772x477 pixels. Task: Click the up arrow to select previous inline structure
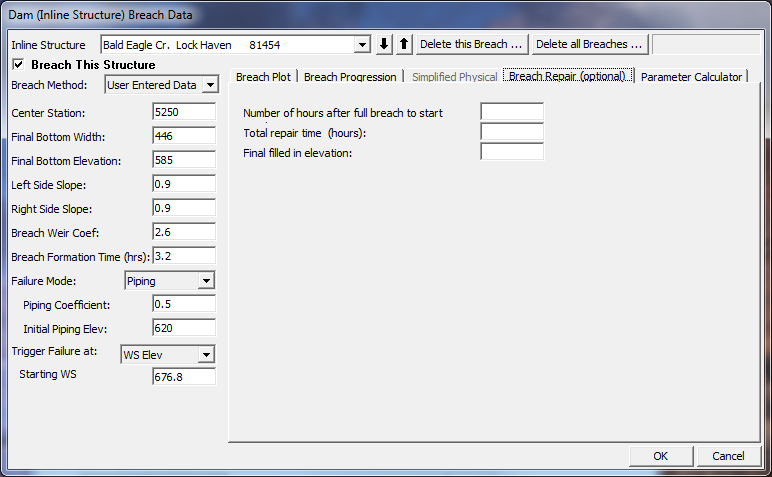[x=403, y=45]
